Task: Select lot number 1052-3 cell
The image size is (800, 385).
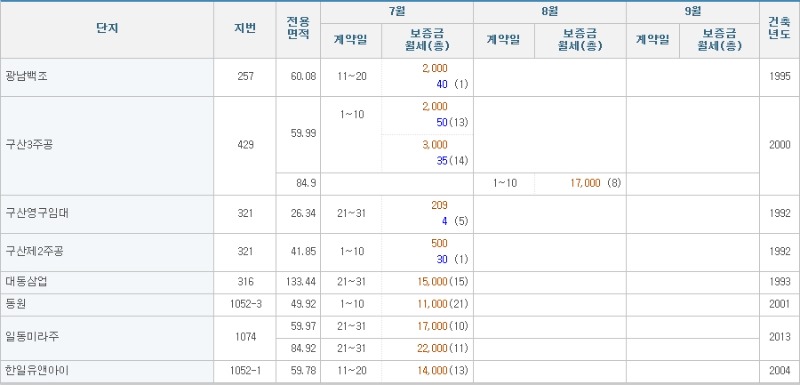Action: coord(245,304)
